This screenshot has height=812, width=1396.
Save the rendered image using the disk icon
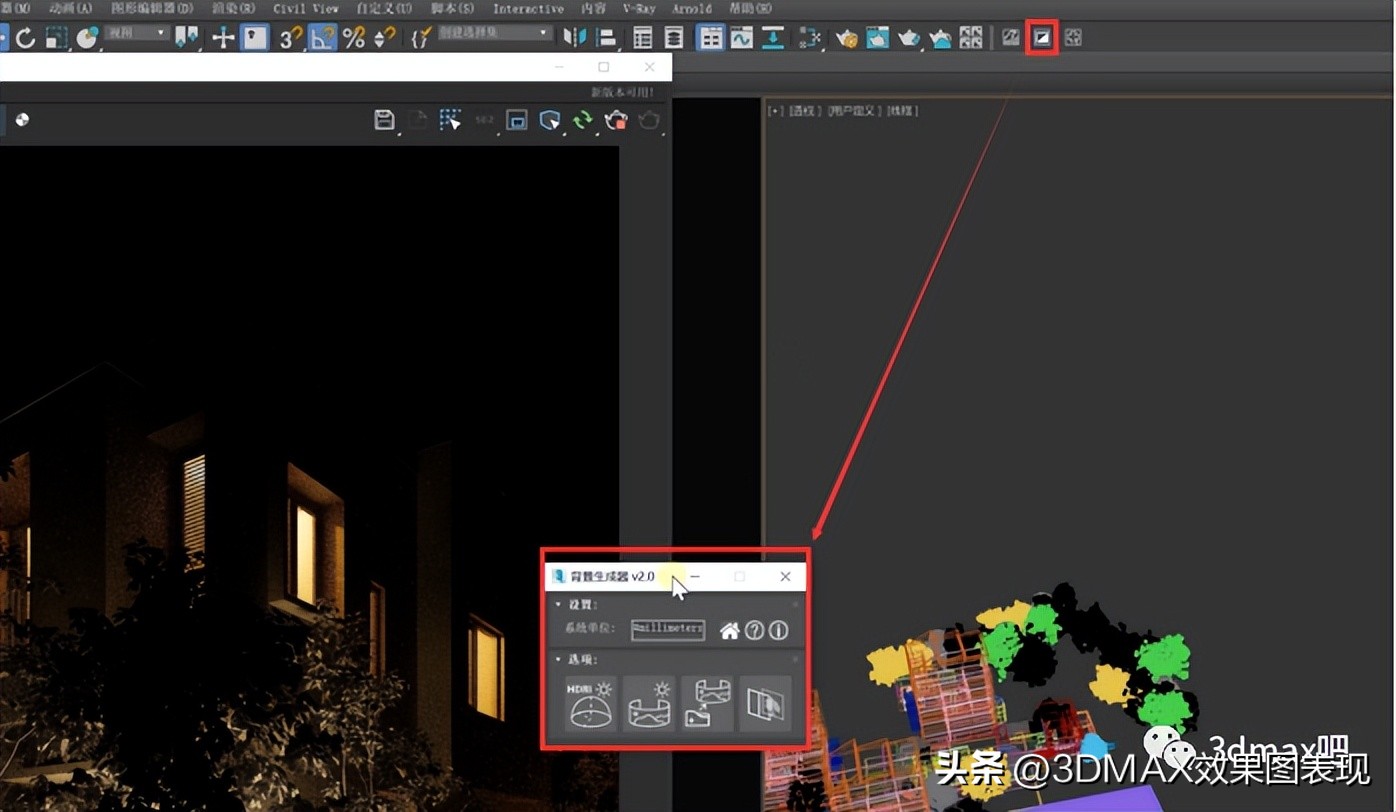click(x=385, y=119)
